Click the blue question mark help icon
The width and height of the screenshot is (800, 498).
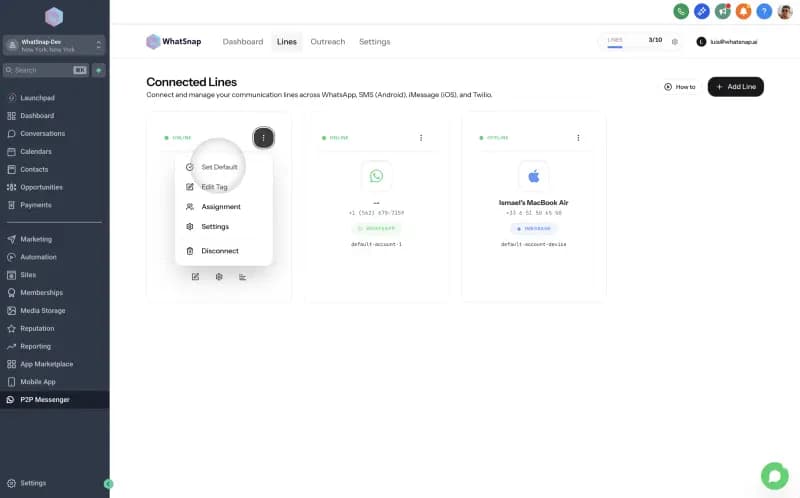pos(764,11)
